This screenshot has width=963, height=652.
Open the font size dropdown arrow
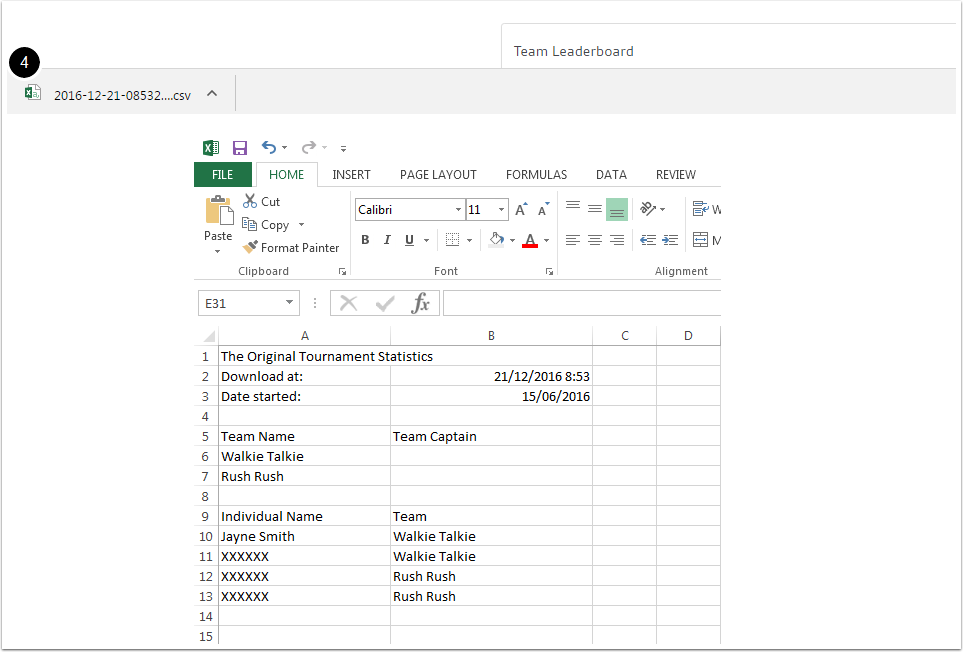coord(501,210)
